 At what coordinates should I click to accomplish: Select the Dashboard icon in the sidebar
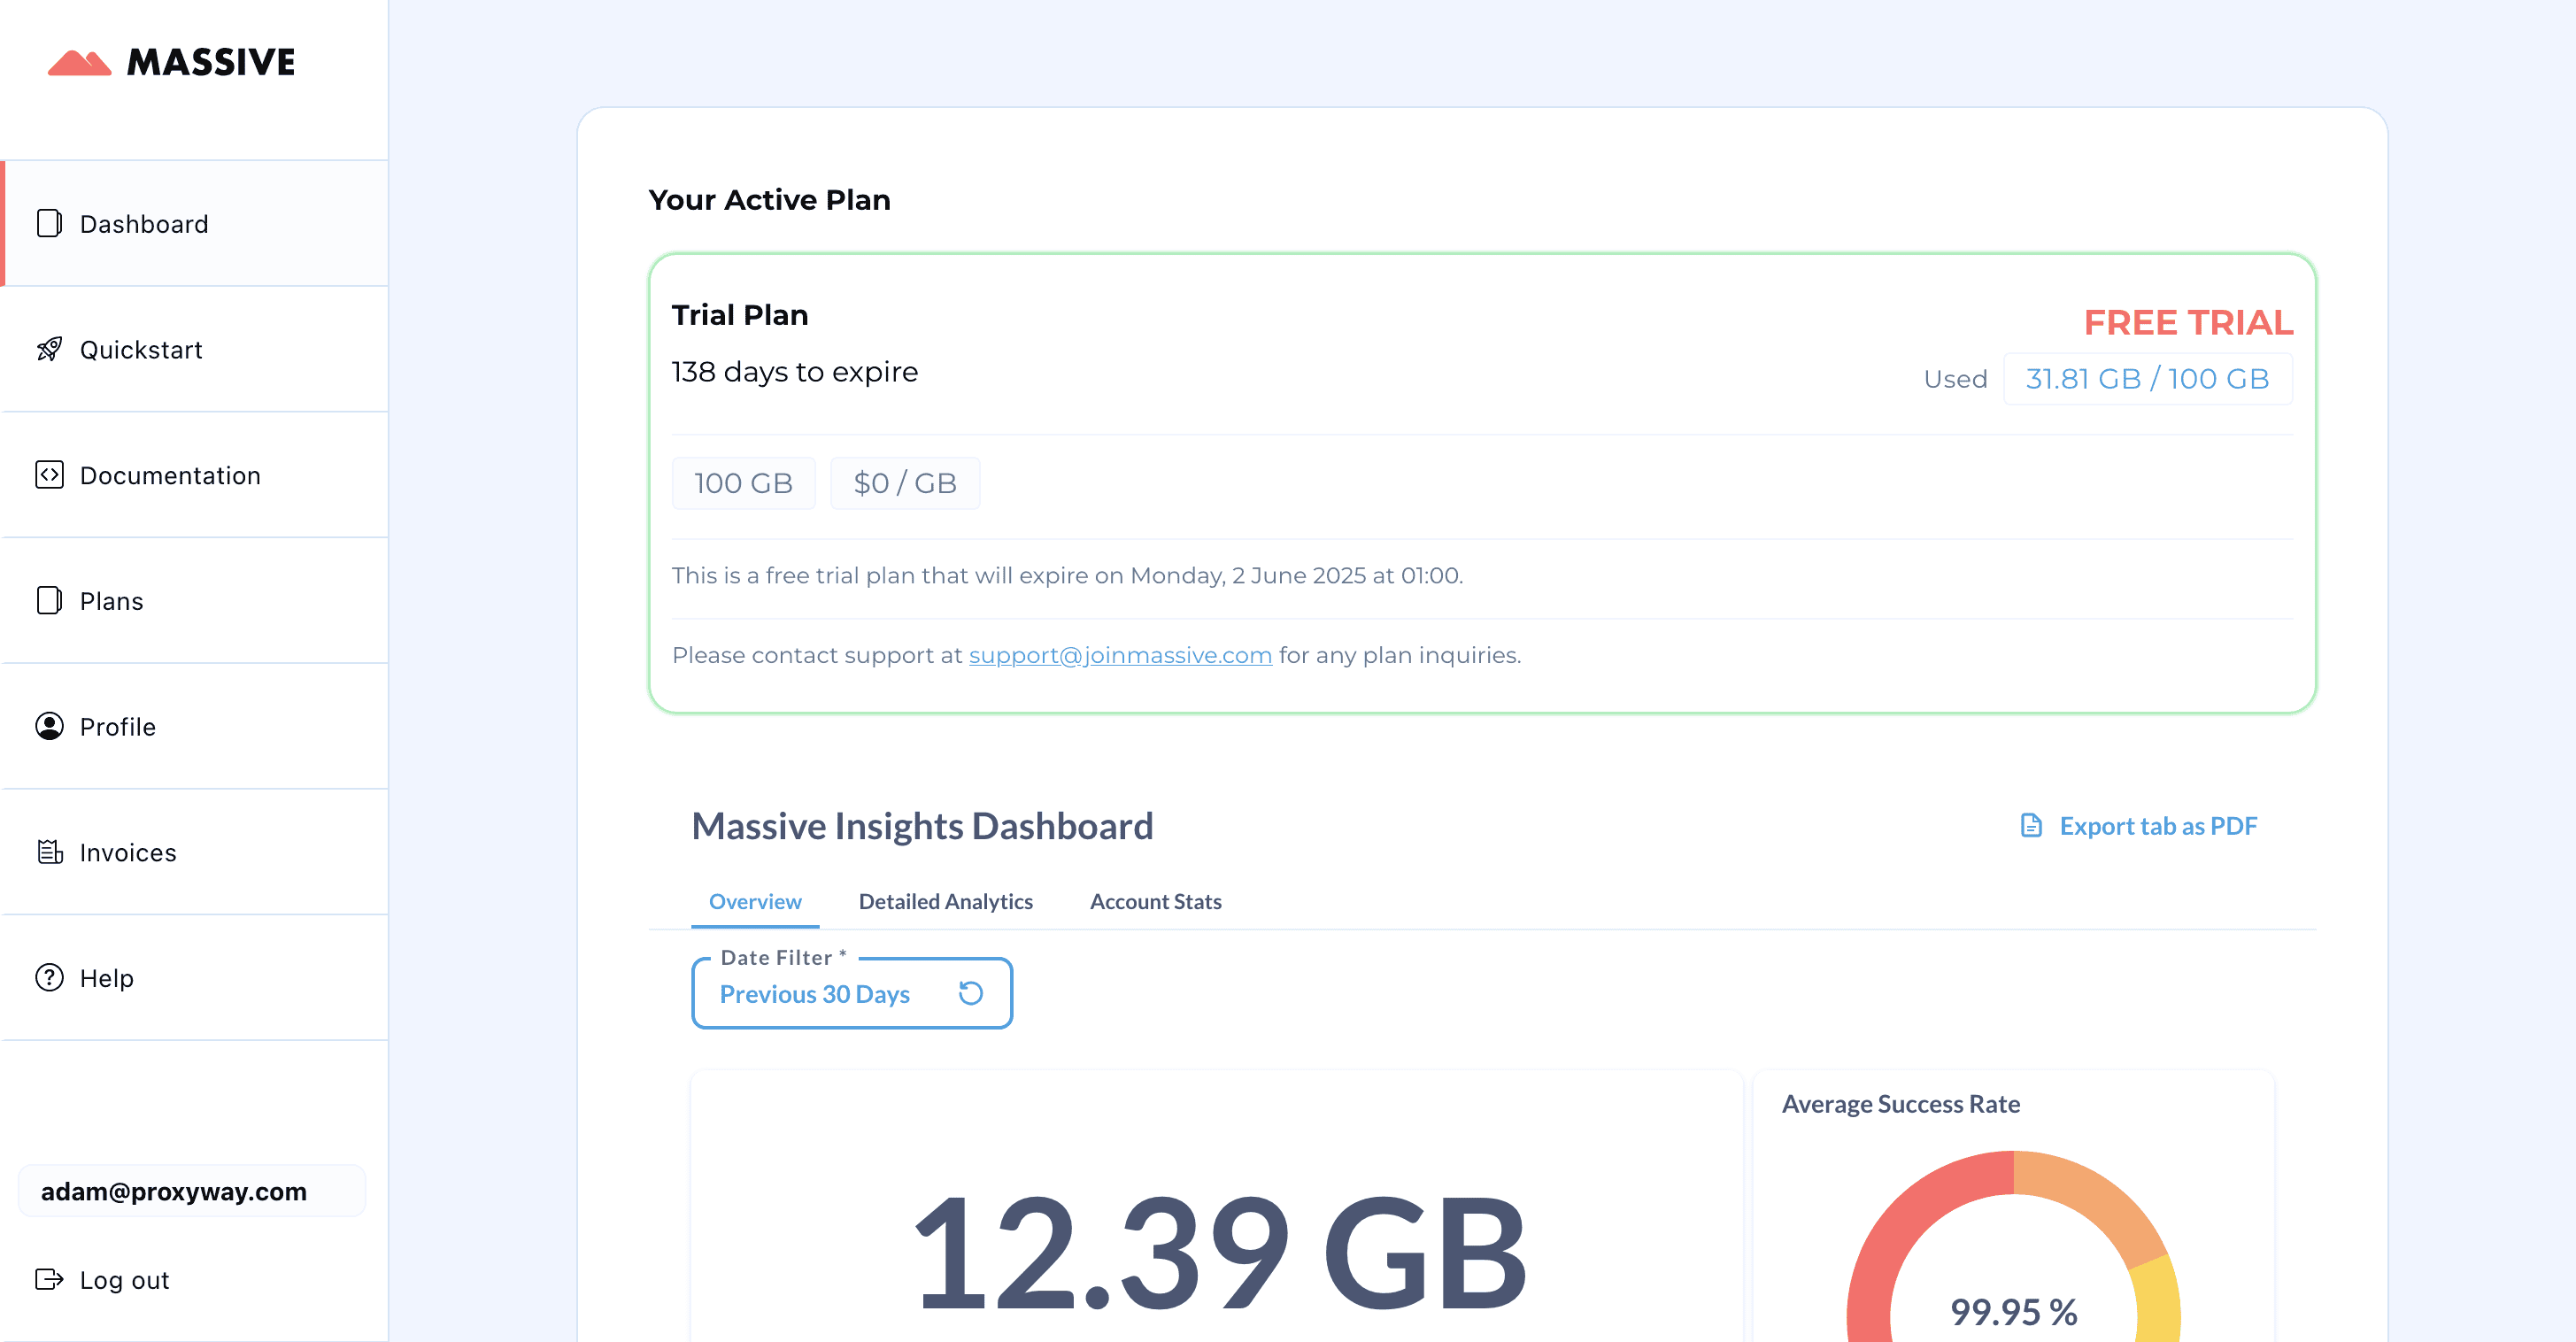point(49,224)
